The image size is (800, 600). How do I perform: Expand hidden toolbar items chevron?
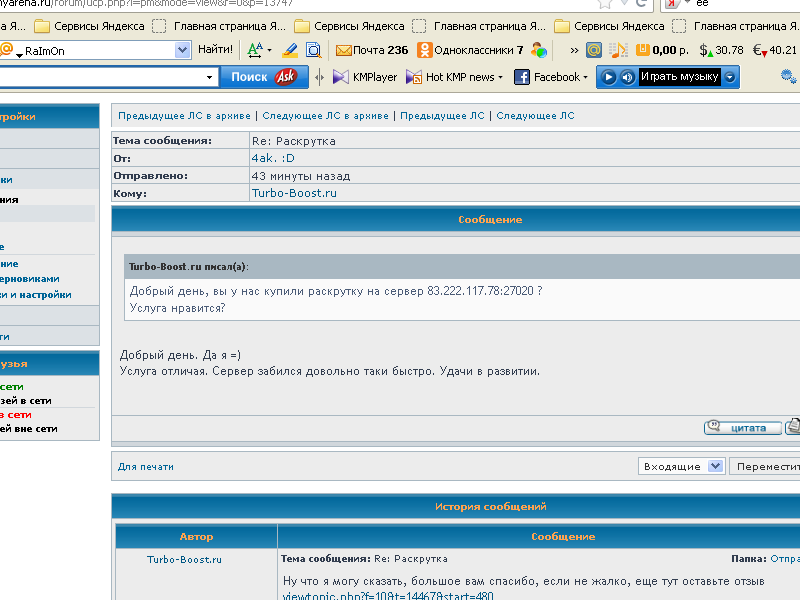574,50
